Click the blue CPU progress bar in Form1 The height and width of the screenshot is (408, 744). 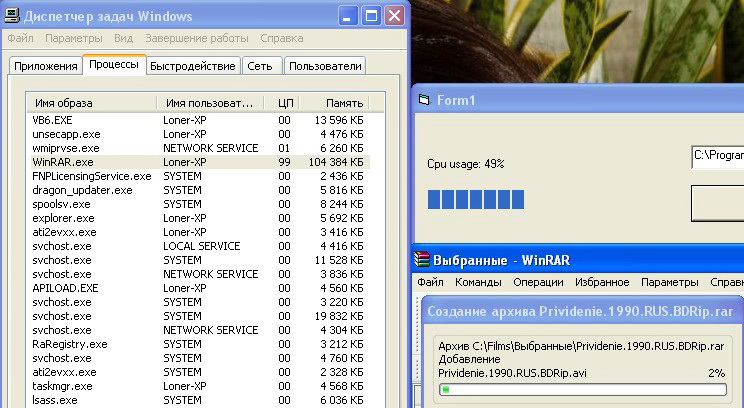[476, 199]
